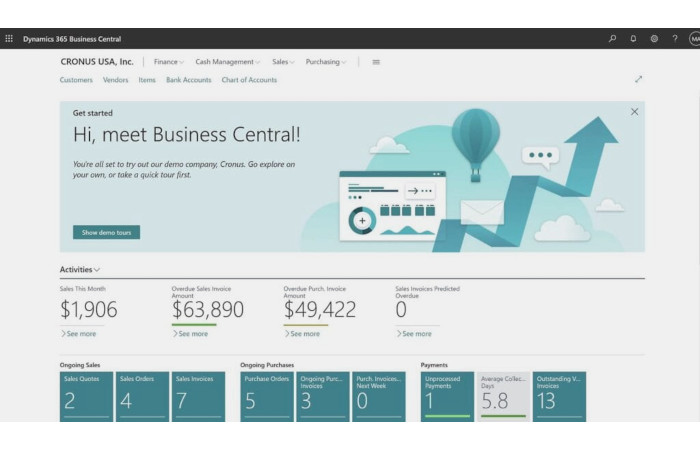Click the Ongoing Purchases group heading
700x450 pixels.
pos(267,365)
